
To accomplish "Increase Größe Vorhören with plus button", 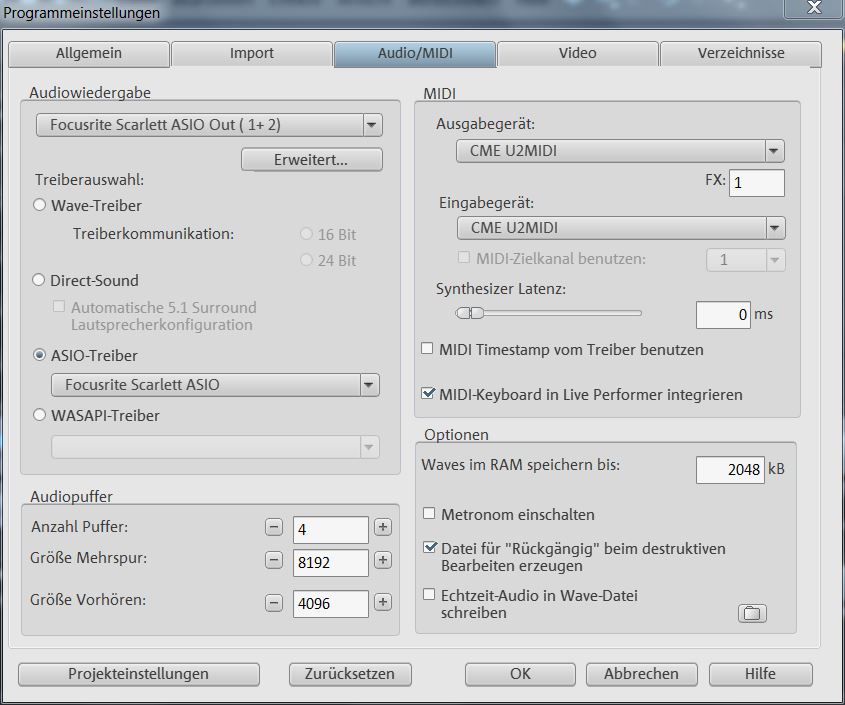I will tap(382, 602).
